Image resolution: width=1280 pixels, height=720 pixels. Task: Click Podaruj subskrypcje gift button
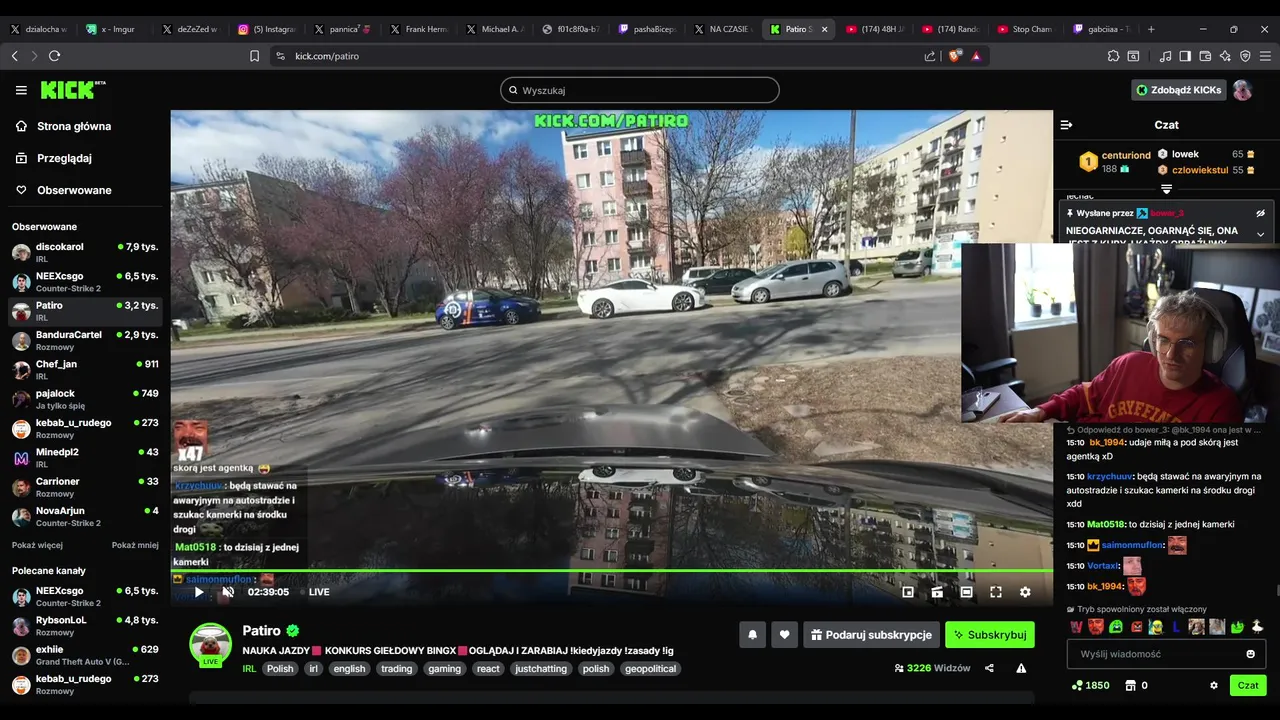(x=871, y=635)
